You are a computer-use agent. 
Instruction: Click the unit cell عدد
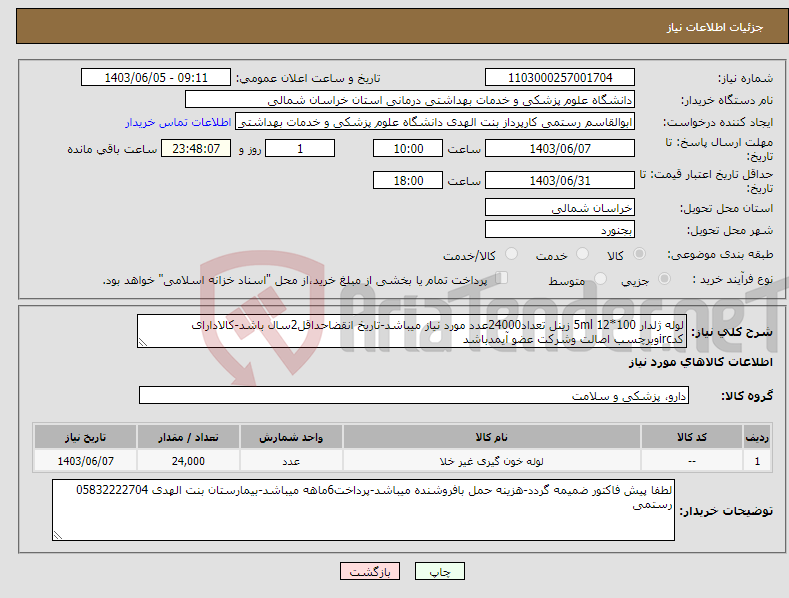(x=291, y=461)
